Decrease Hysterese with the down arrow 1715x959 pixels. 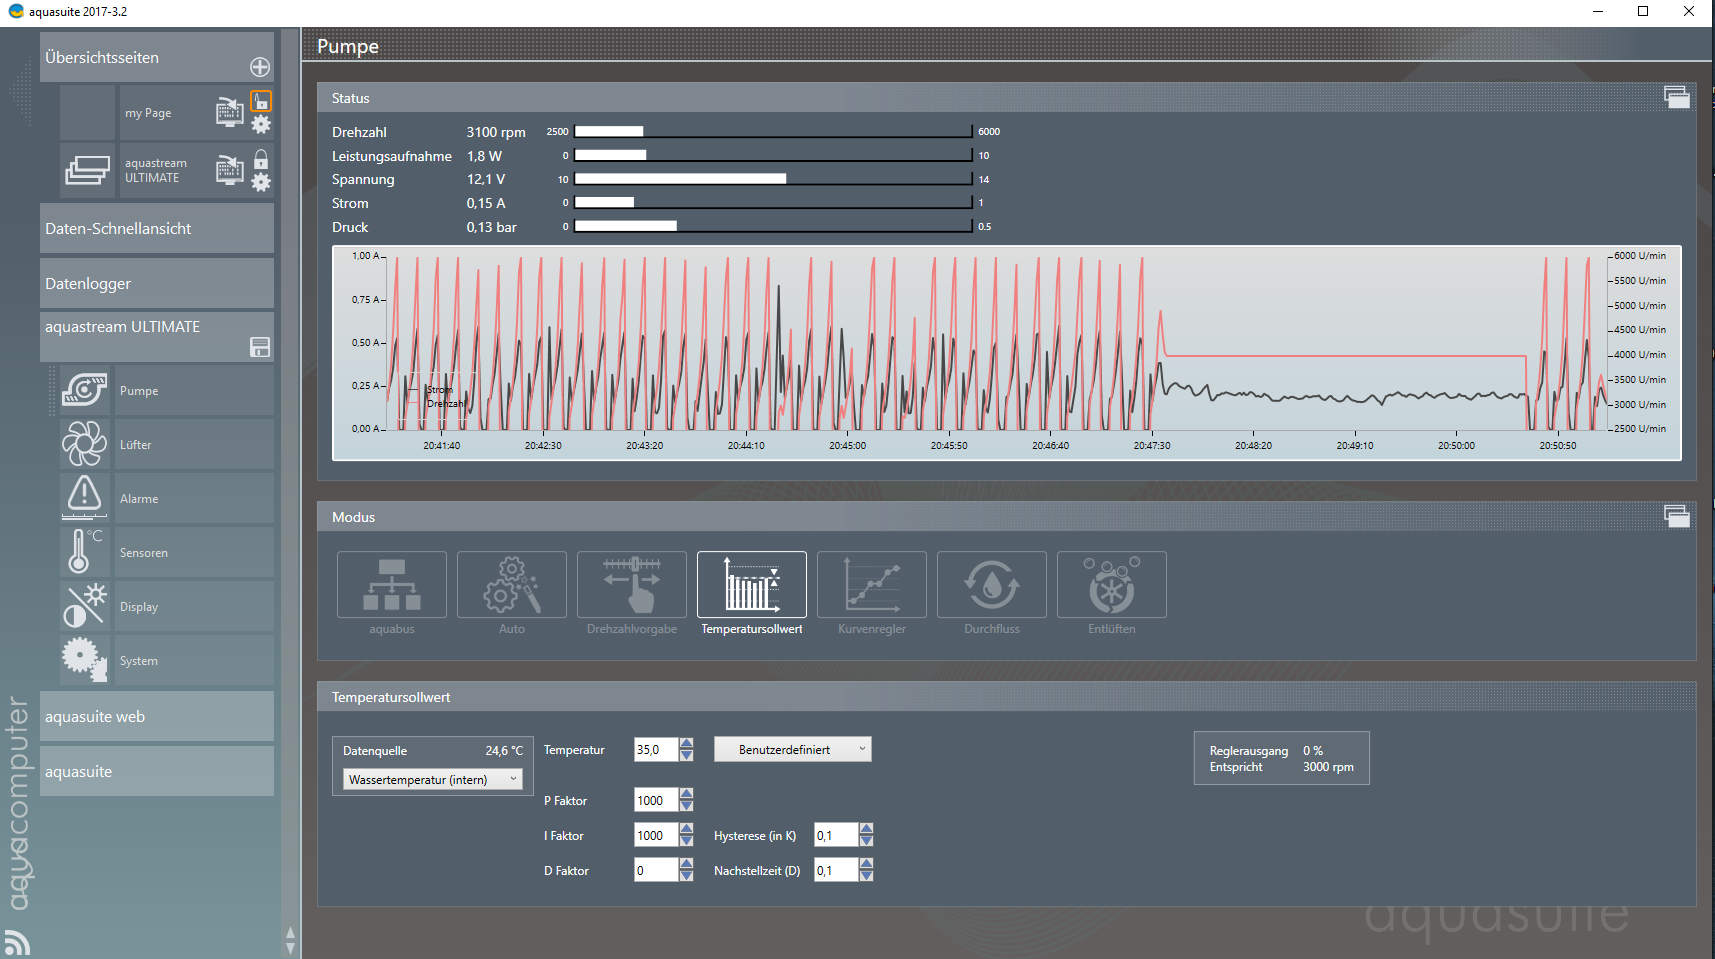coord(866,841)
